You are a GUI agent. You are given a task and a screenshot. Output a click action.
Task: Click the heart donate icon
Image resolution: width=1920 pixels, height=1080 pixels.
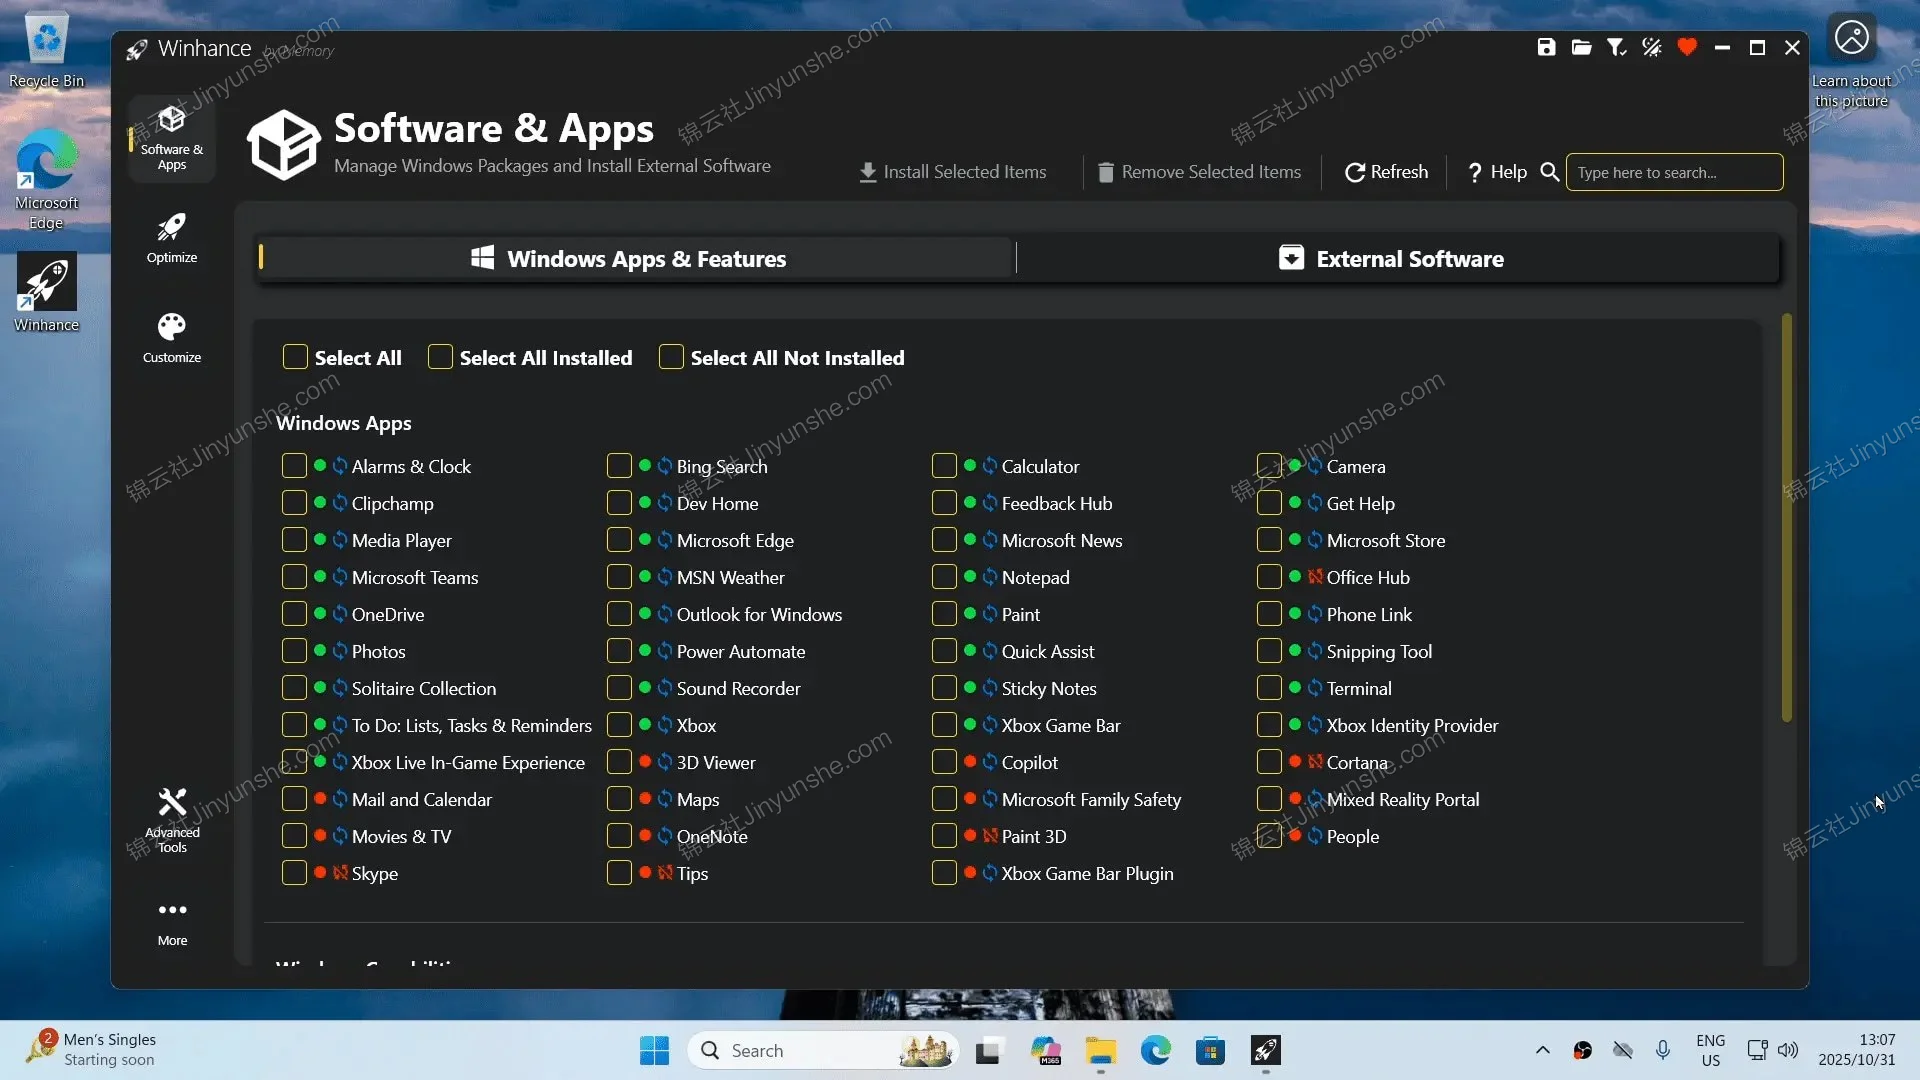point(1687,47)
